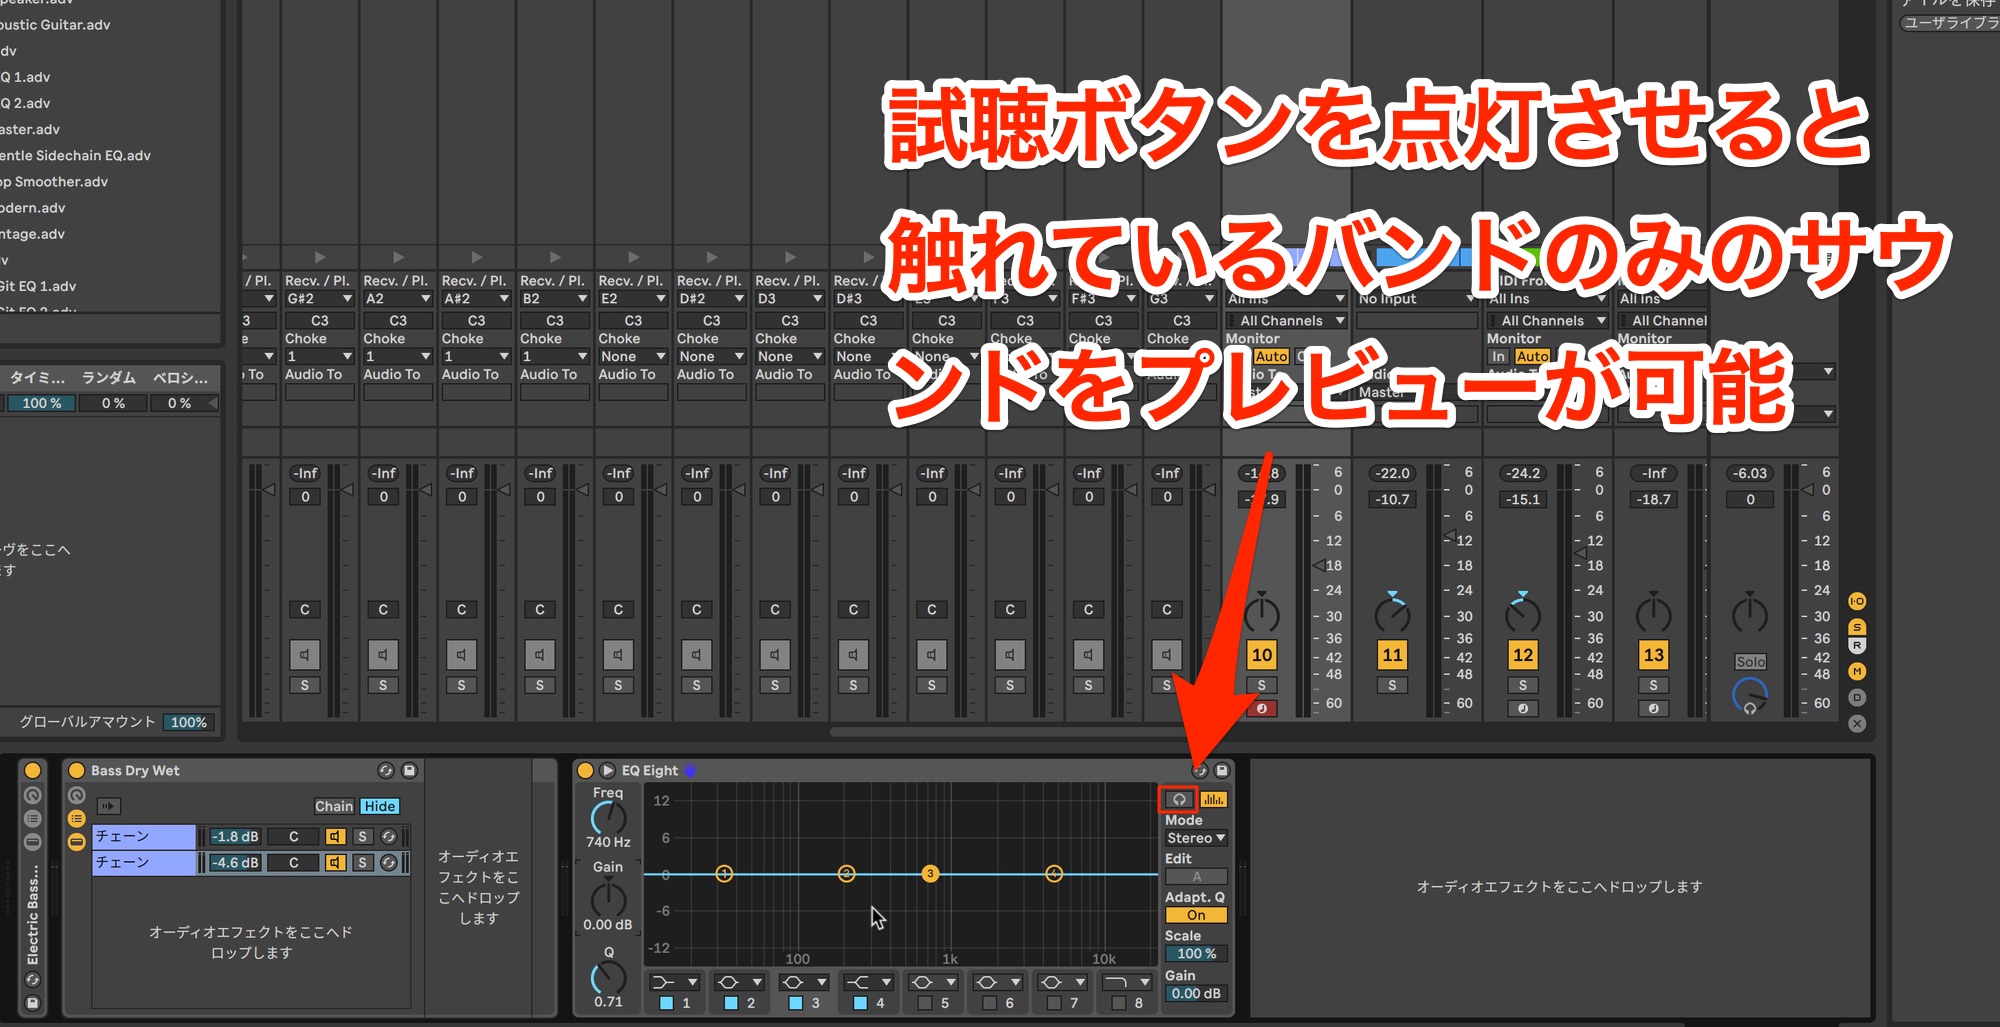Select Q 1.adv in the browser list

coord(110,77)
